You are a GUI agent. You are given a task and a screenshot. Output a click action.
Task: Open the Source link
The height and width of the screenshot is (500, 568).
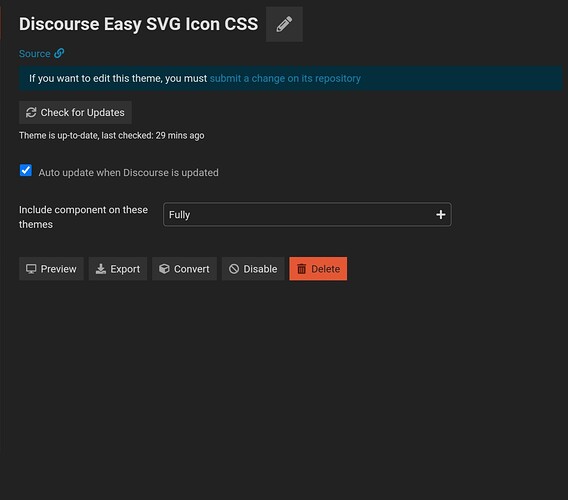pos(41,54)
